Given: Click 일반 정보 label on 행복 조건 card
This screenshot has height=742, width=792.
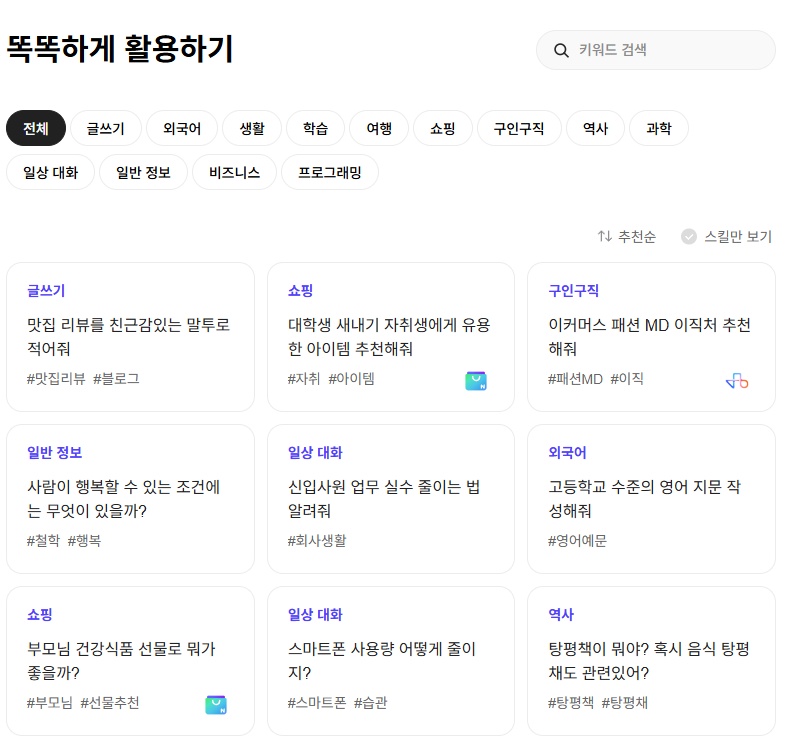Looking at the screenshot, I should (x=55, y=453).
